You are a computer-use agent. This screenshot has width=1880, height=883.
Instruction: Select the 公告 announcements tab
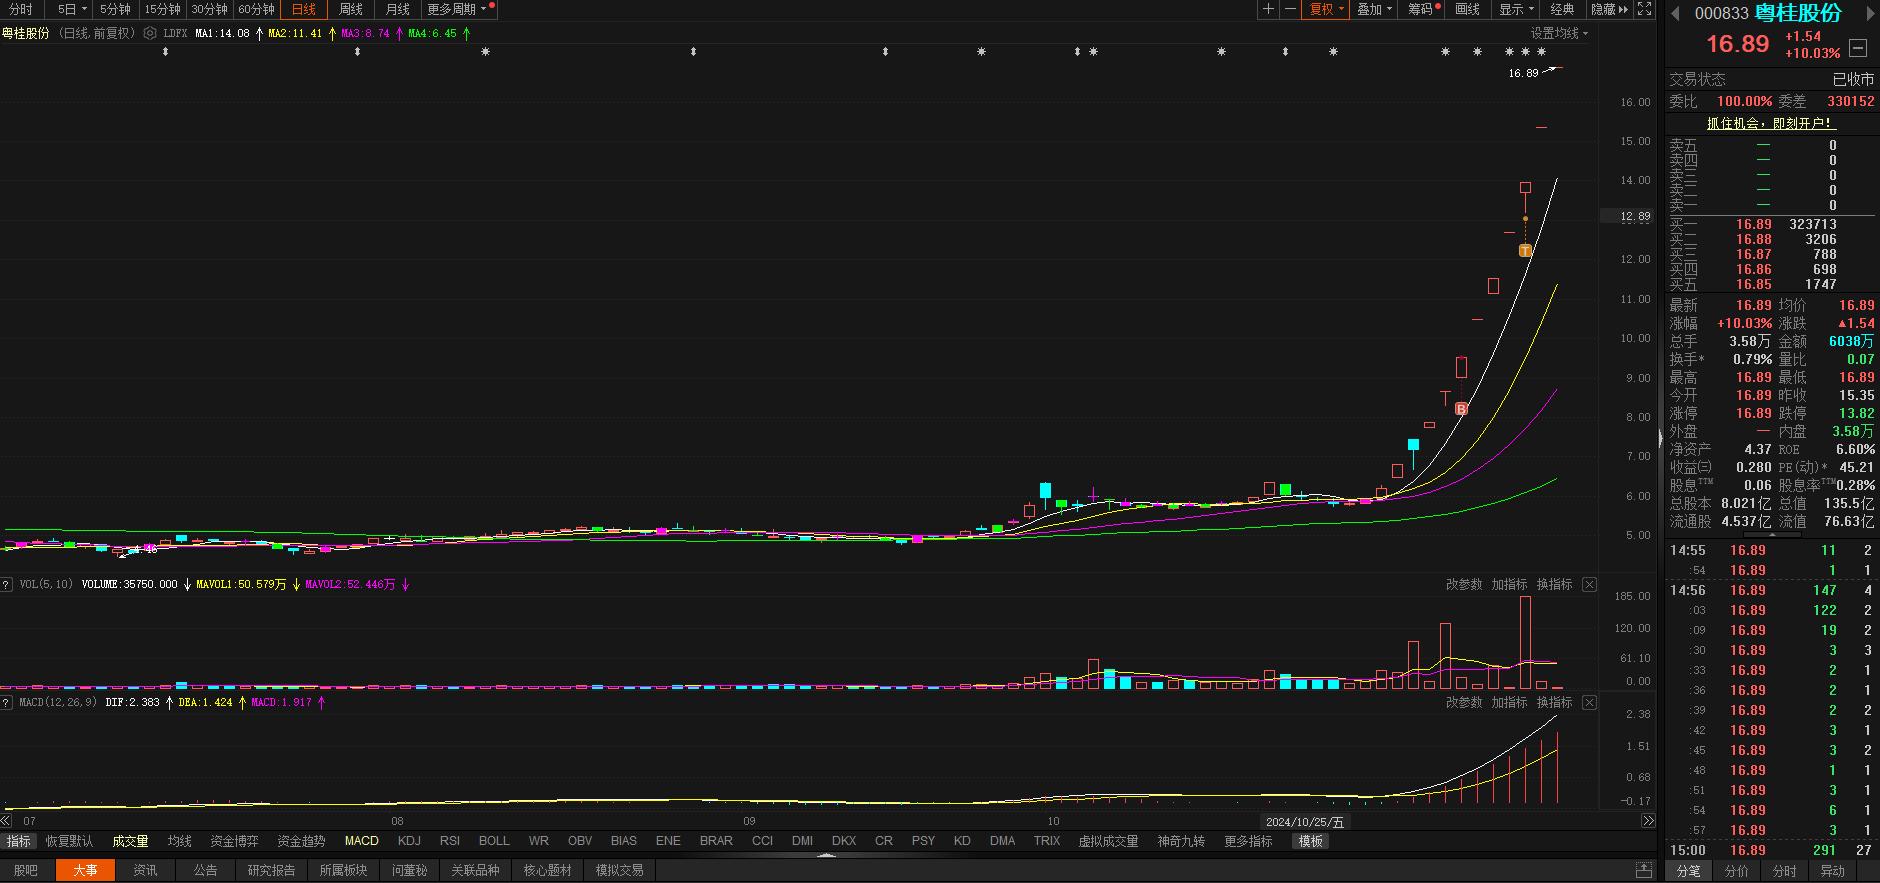[x=205, y=870]
